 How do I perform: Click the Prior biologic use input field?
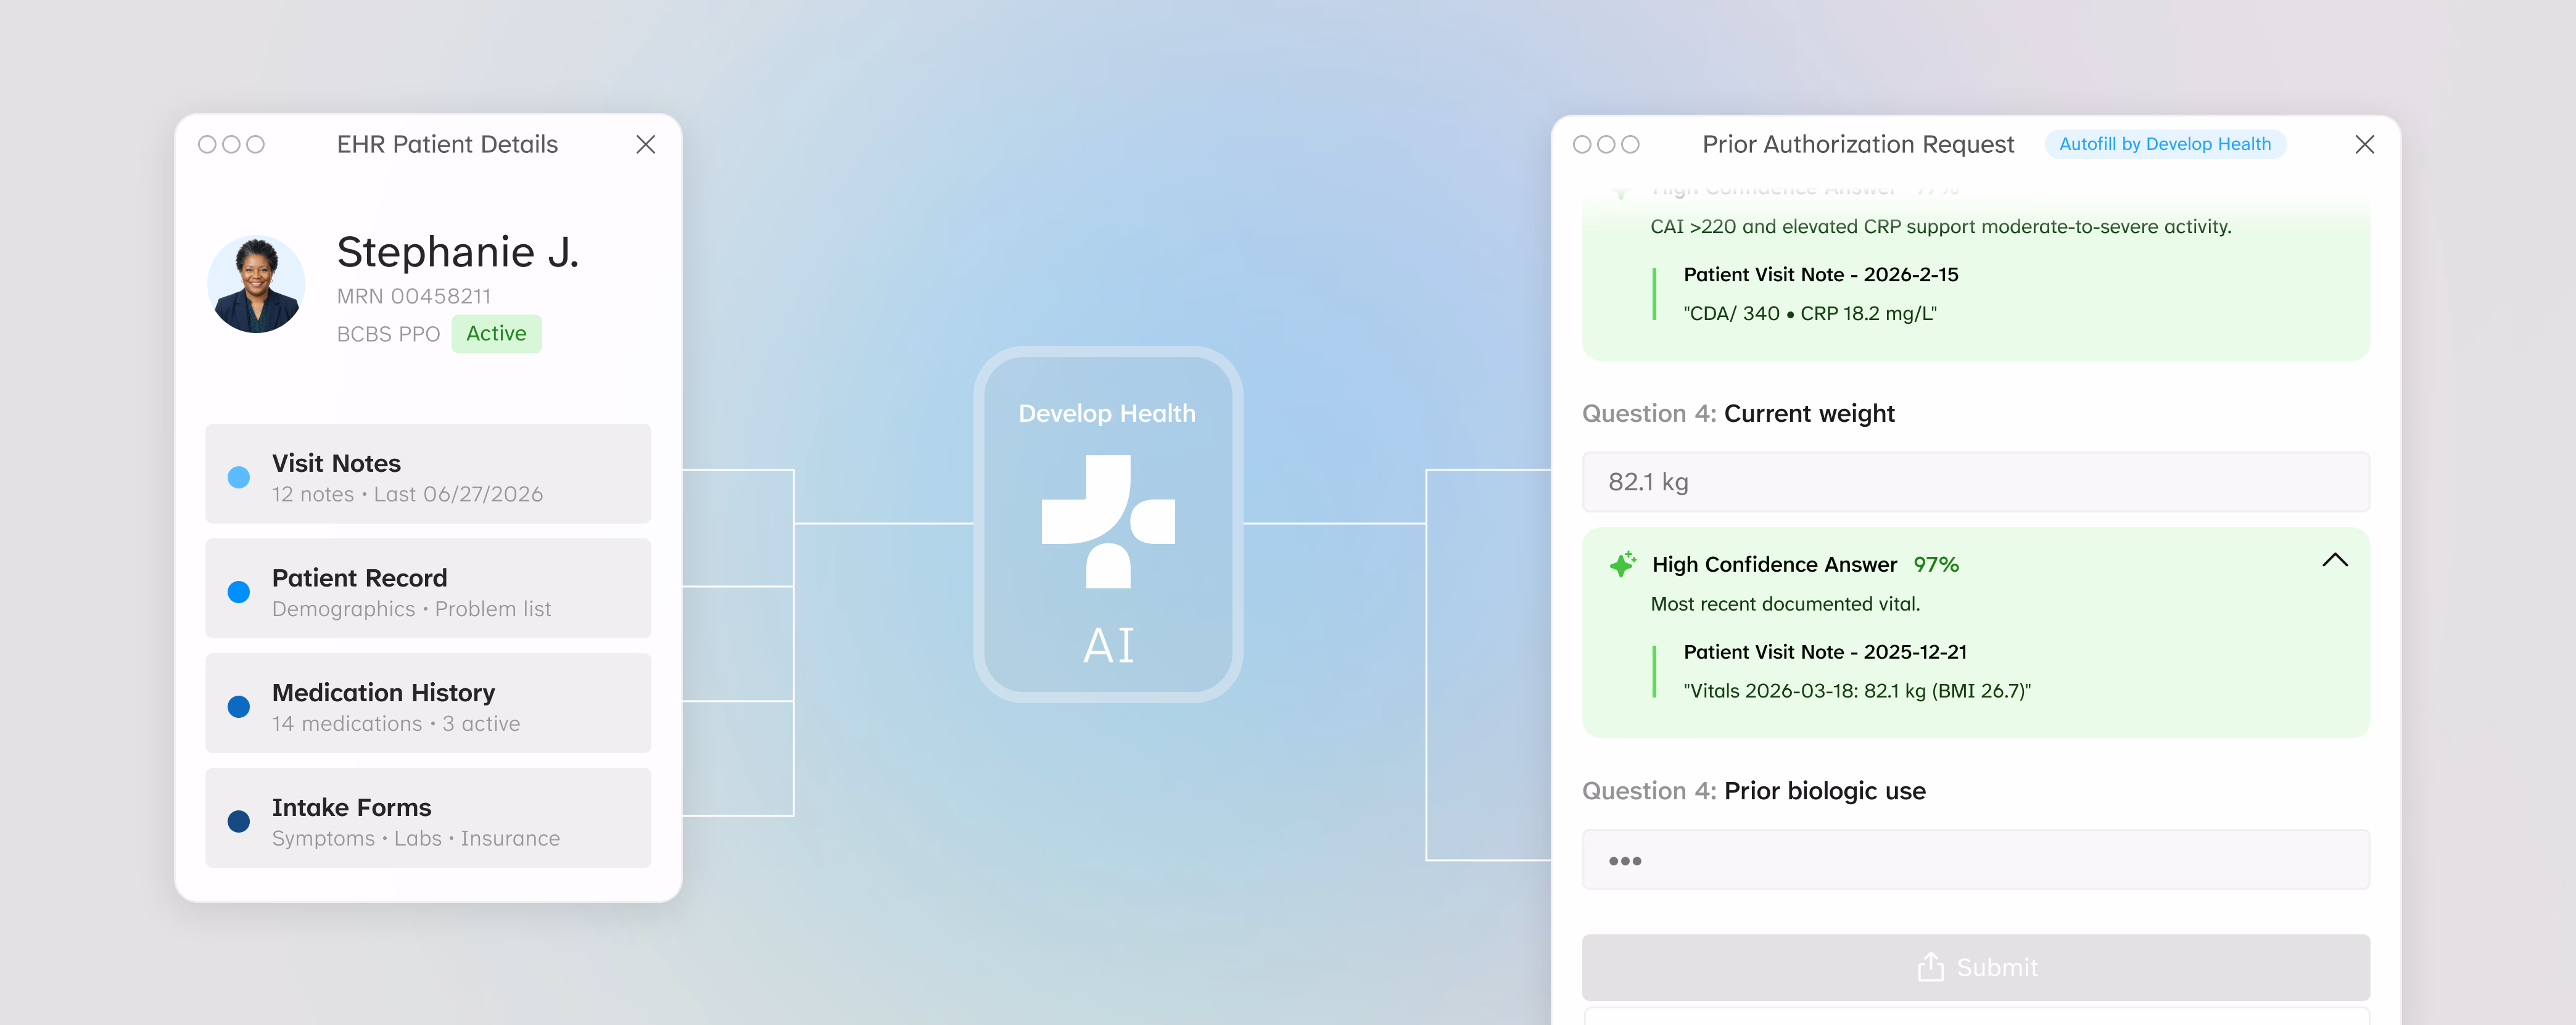click(1976, 859)
